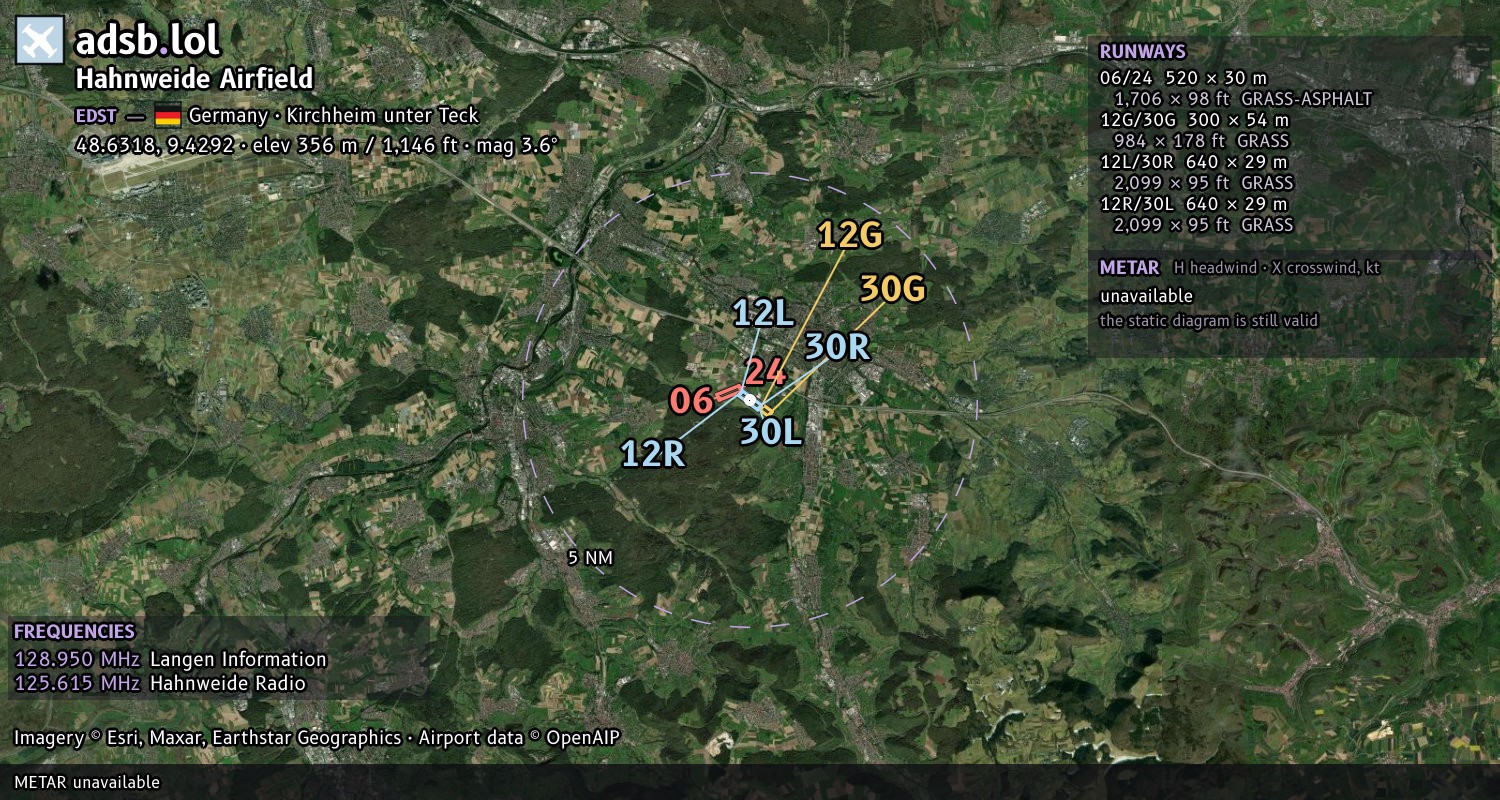Click the 5 NM range ring label
The width and height of the screenshot is (1500, 800).
pyautogui.click(x=590, y=558)
